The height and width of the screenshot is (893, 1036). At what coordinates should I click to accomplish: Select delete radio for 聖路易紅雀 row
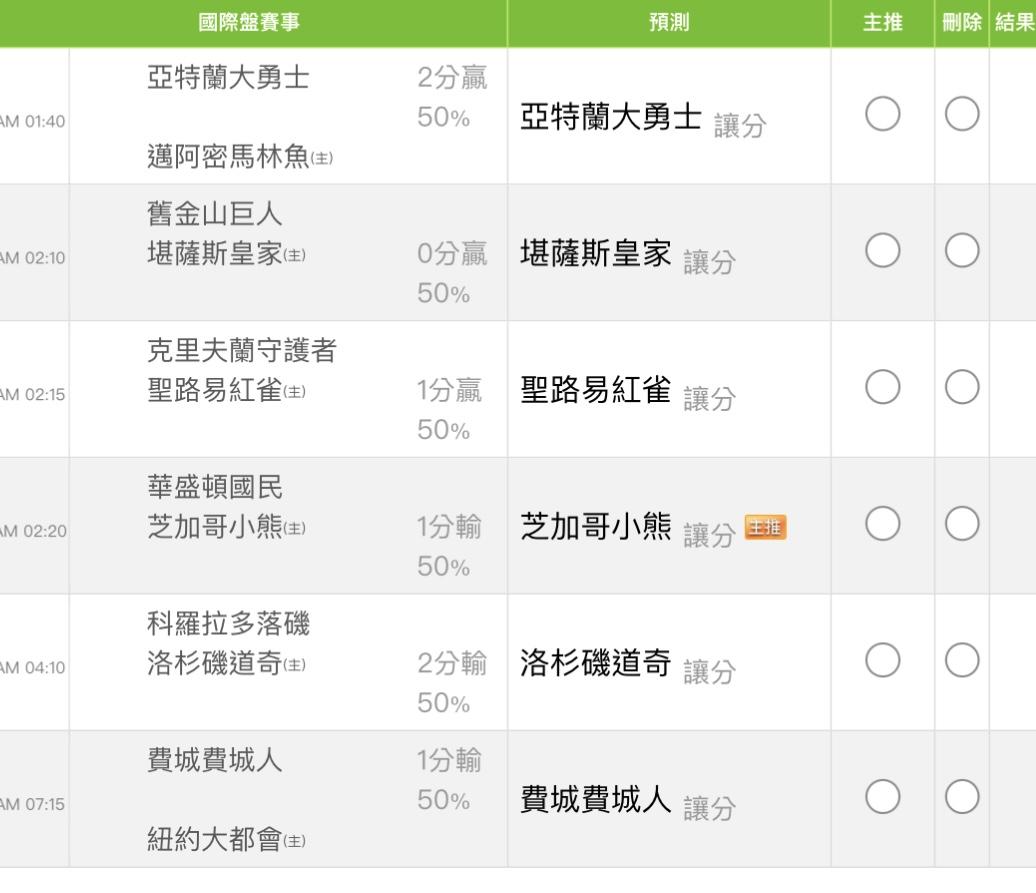(x=961, y=388)
